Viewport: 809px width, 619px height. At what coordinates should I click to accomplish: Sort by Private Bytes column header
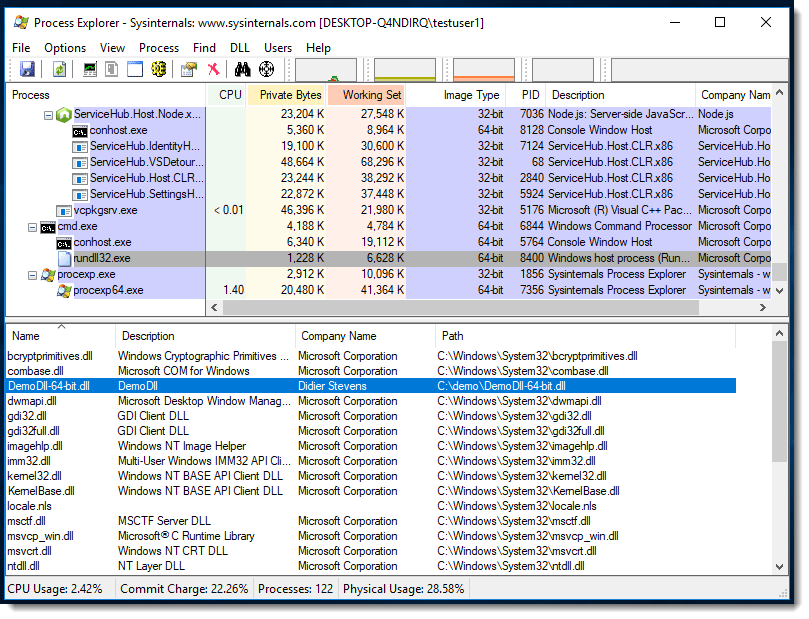(x=289, y=95)
